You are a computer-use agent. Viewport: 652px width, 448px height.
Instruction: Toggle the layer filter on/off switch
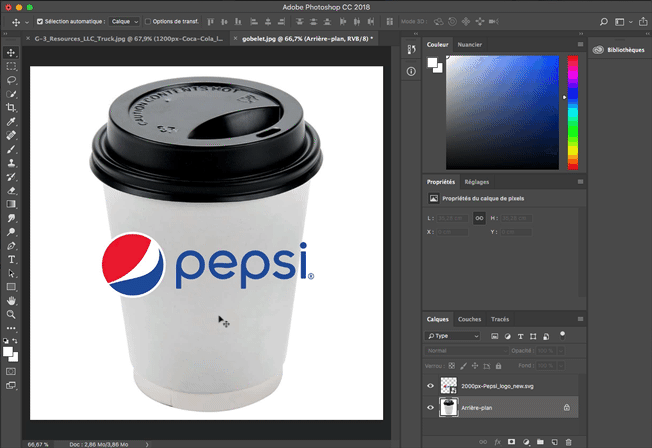point(562,335)
